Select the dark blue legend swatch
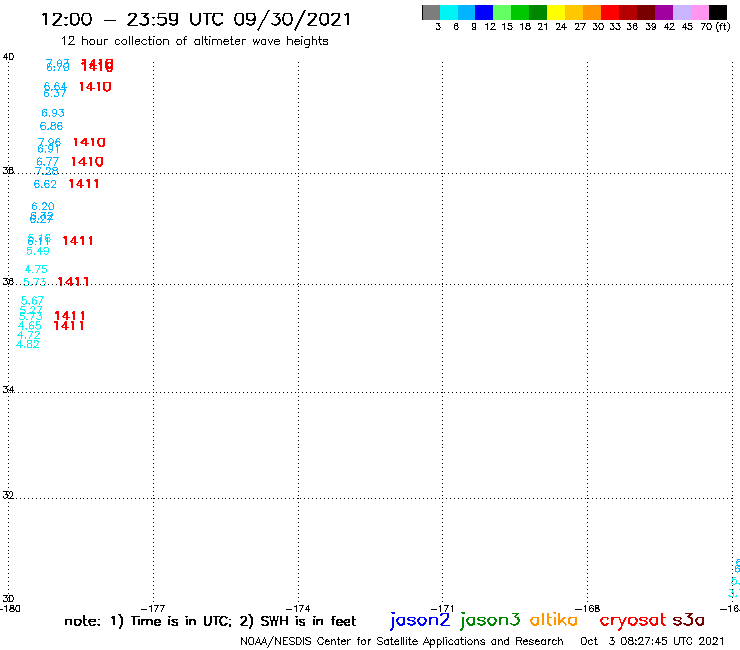The height and width of the screenshot is (650, 740). [x=484, y=12]
